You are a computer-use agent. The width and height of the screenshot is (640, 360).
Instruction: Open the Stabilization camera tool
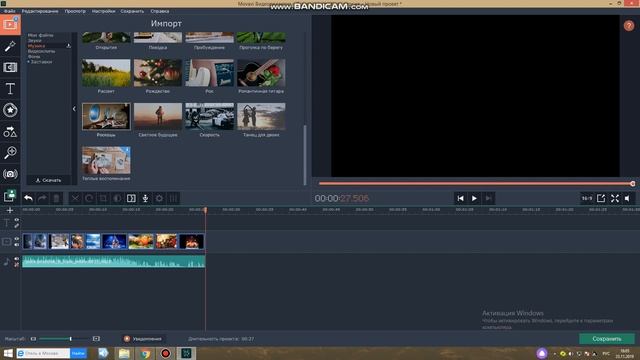coord(10,174)
